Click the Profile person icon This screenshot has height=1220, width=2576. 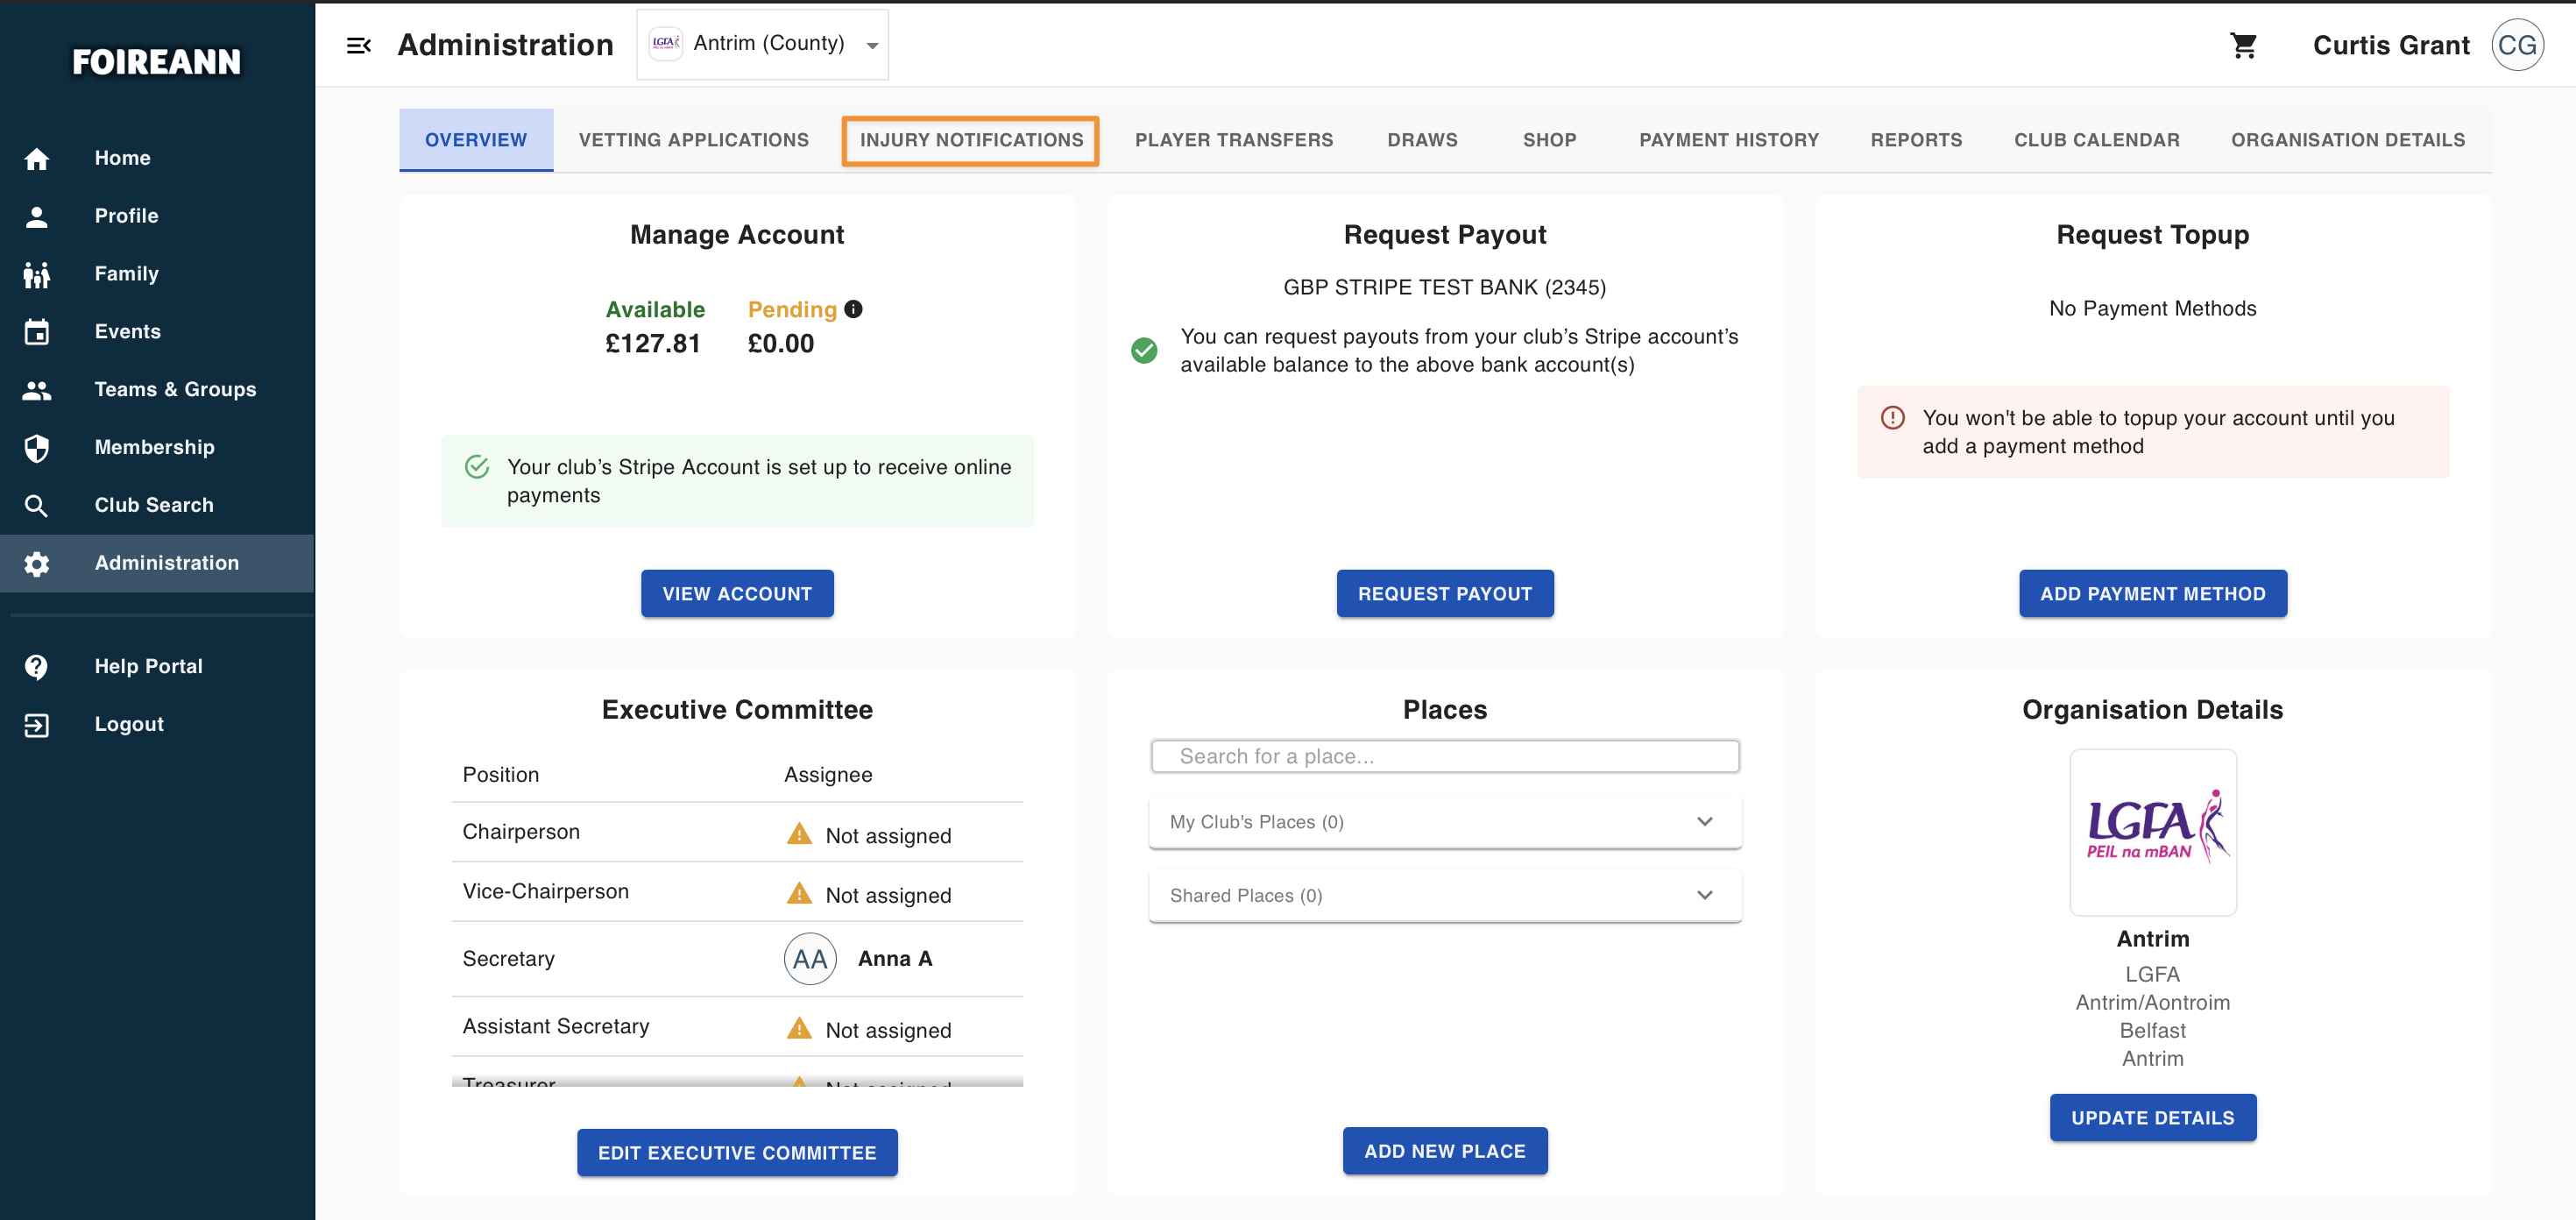37,216
